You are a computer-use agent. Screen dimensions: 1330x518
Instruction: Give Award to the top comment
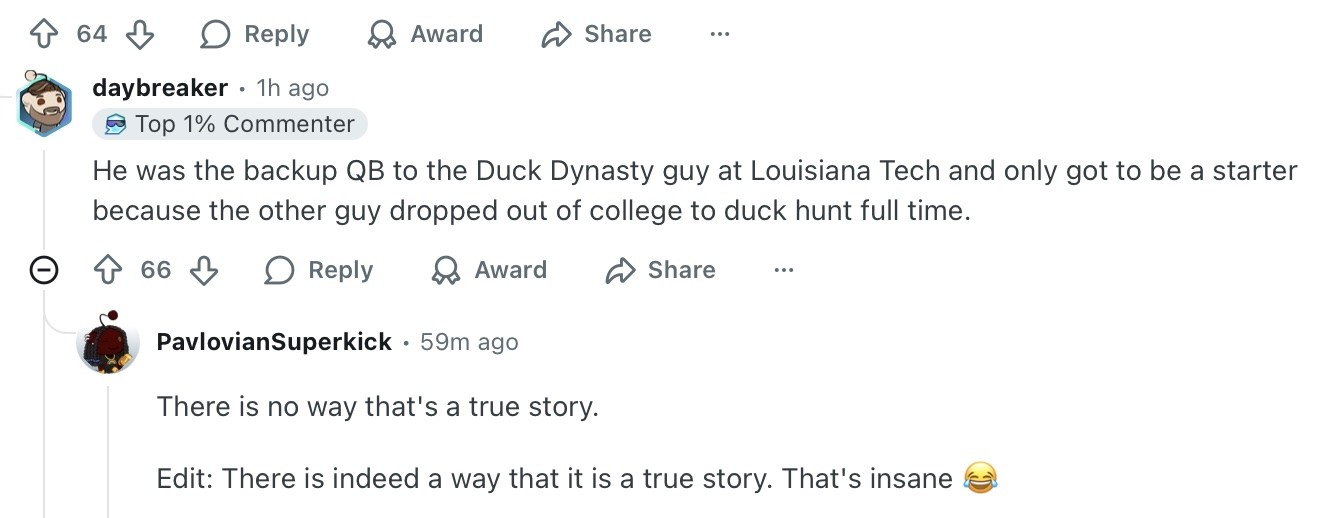coord(424,34)
